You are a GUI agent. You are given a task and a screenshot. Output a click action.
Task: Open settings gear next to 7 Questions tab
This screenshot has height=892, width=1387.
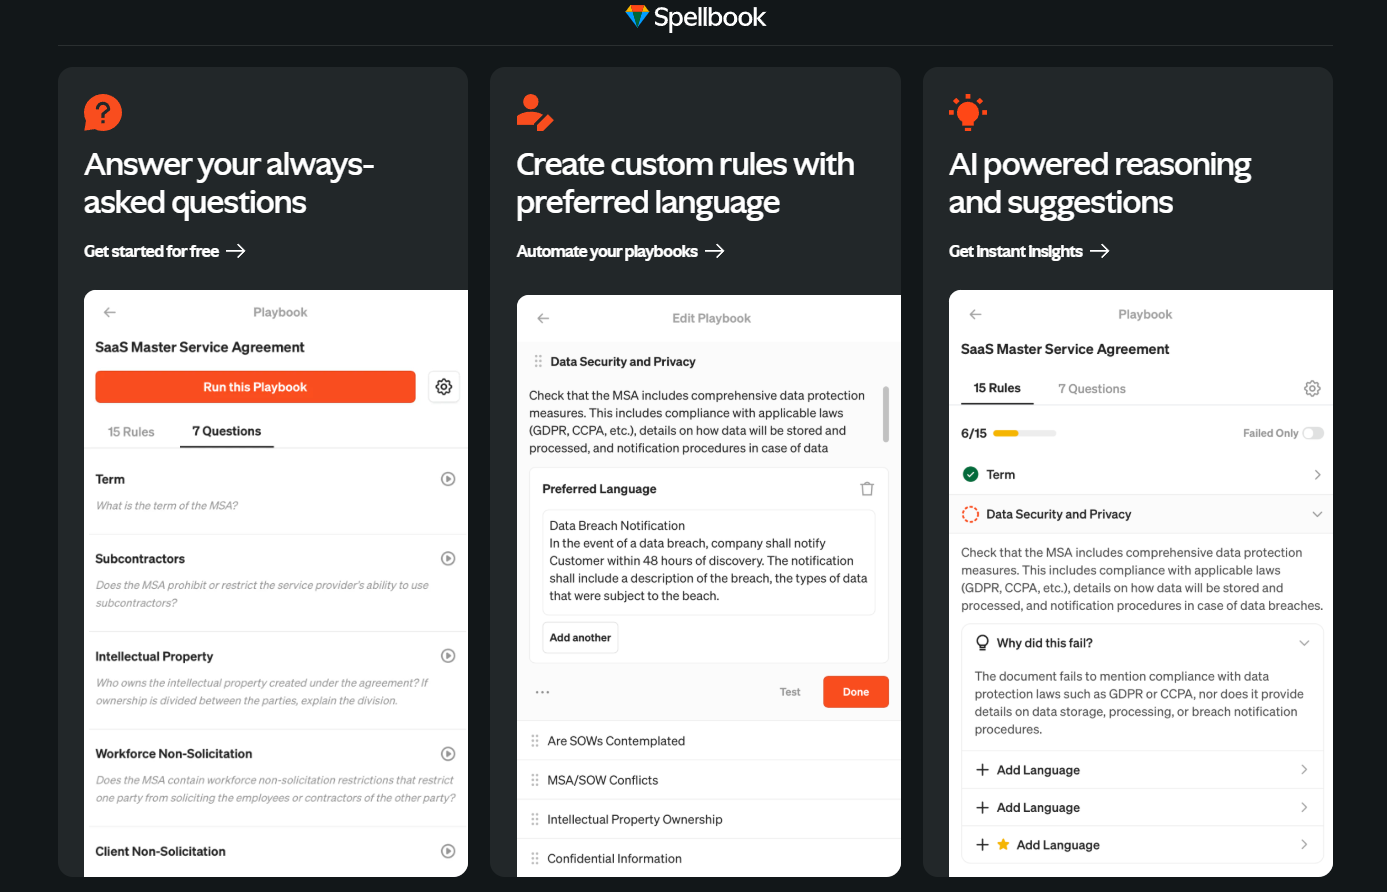click(x=1312, y=388)
